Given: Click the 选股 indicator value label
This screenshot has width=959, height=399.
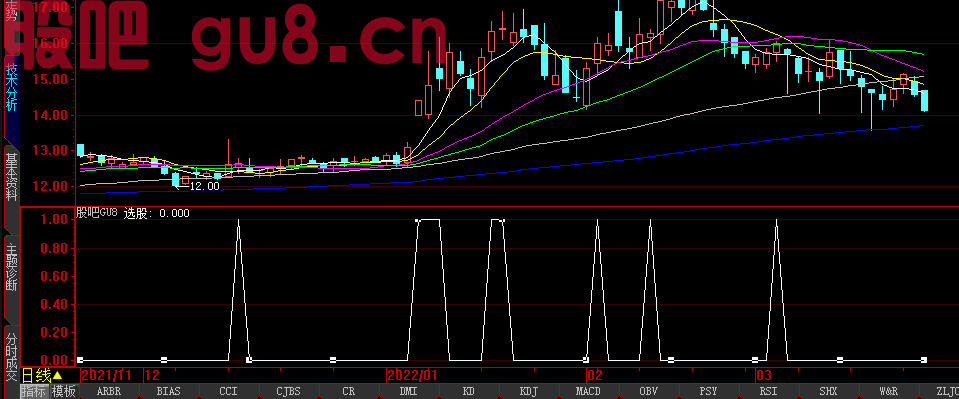Looking at the screenshot, I should point(157,213).
